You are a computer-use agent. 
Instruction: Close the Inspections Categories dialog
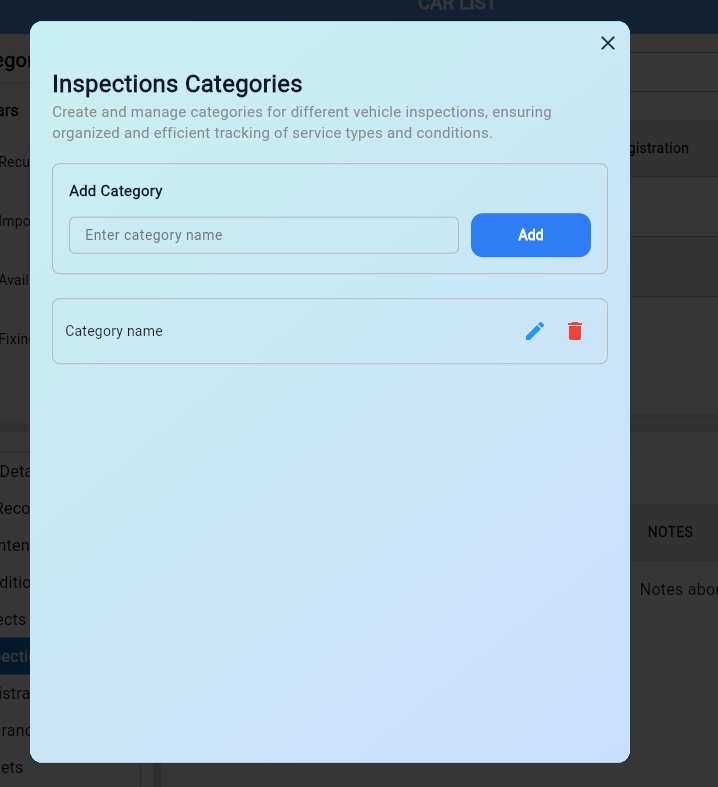607,43
